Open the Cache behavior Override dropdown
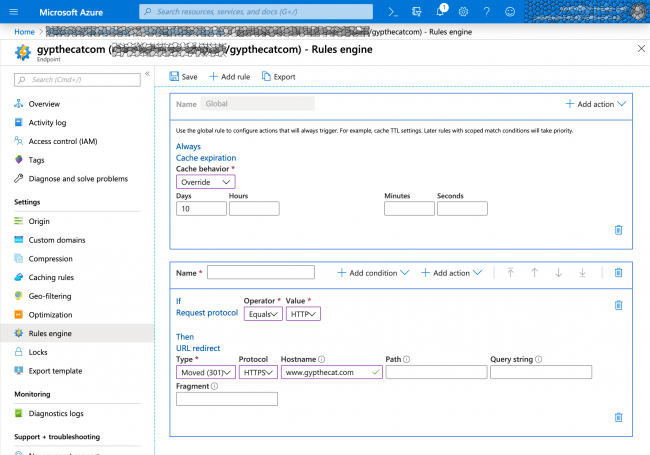650x455 pixels. [206, 182]
